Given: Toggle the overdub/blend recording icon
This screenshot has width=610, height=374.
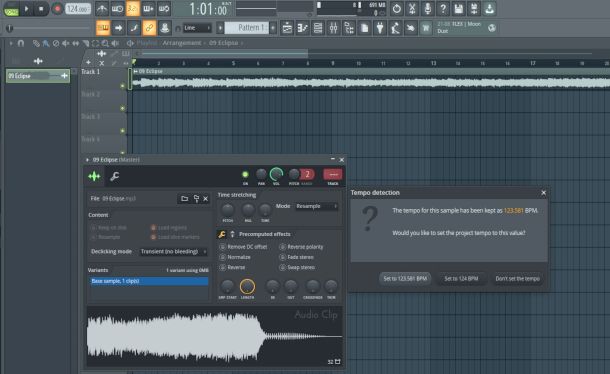Looking at the screenshot, I should [x=148, y=9].
